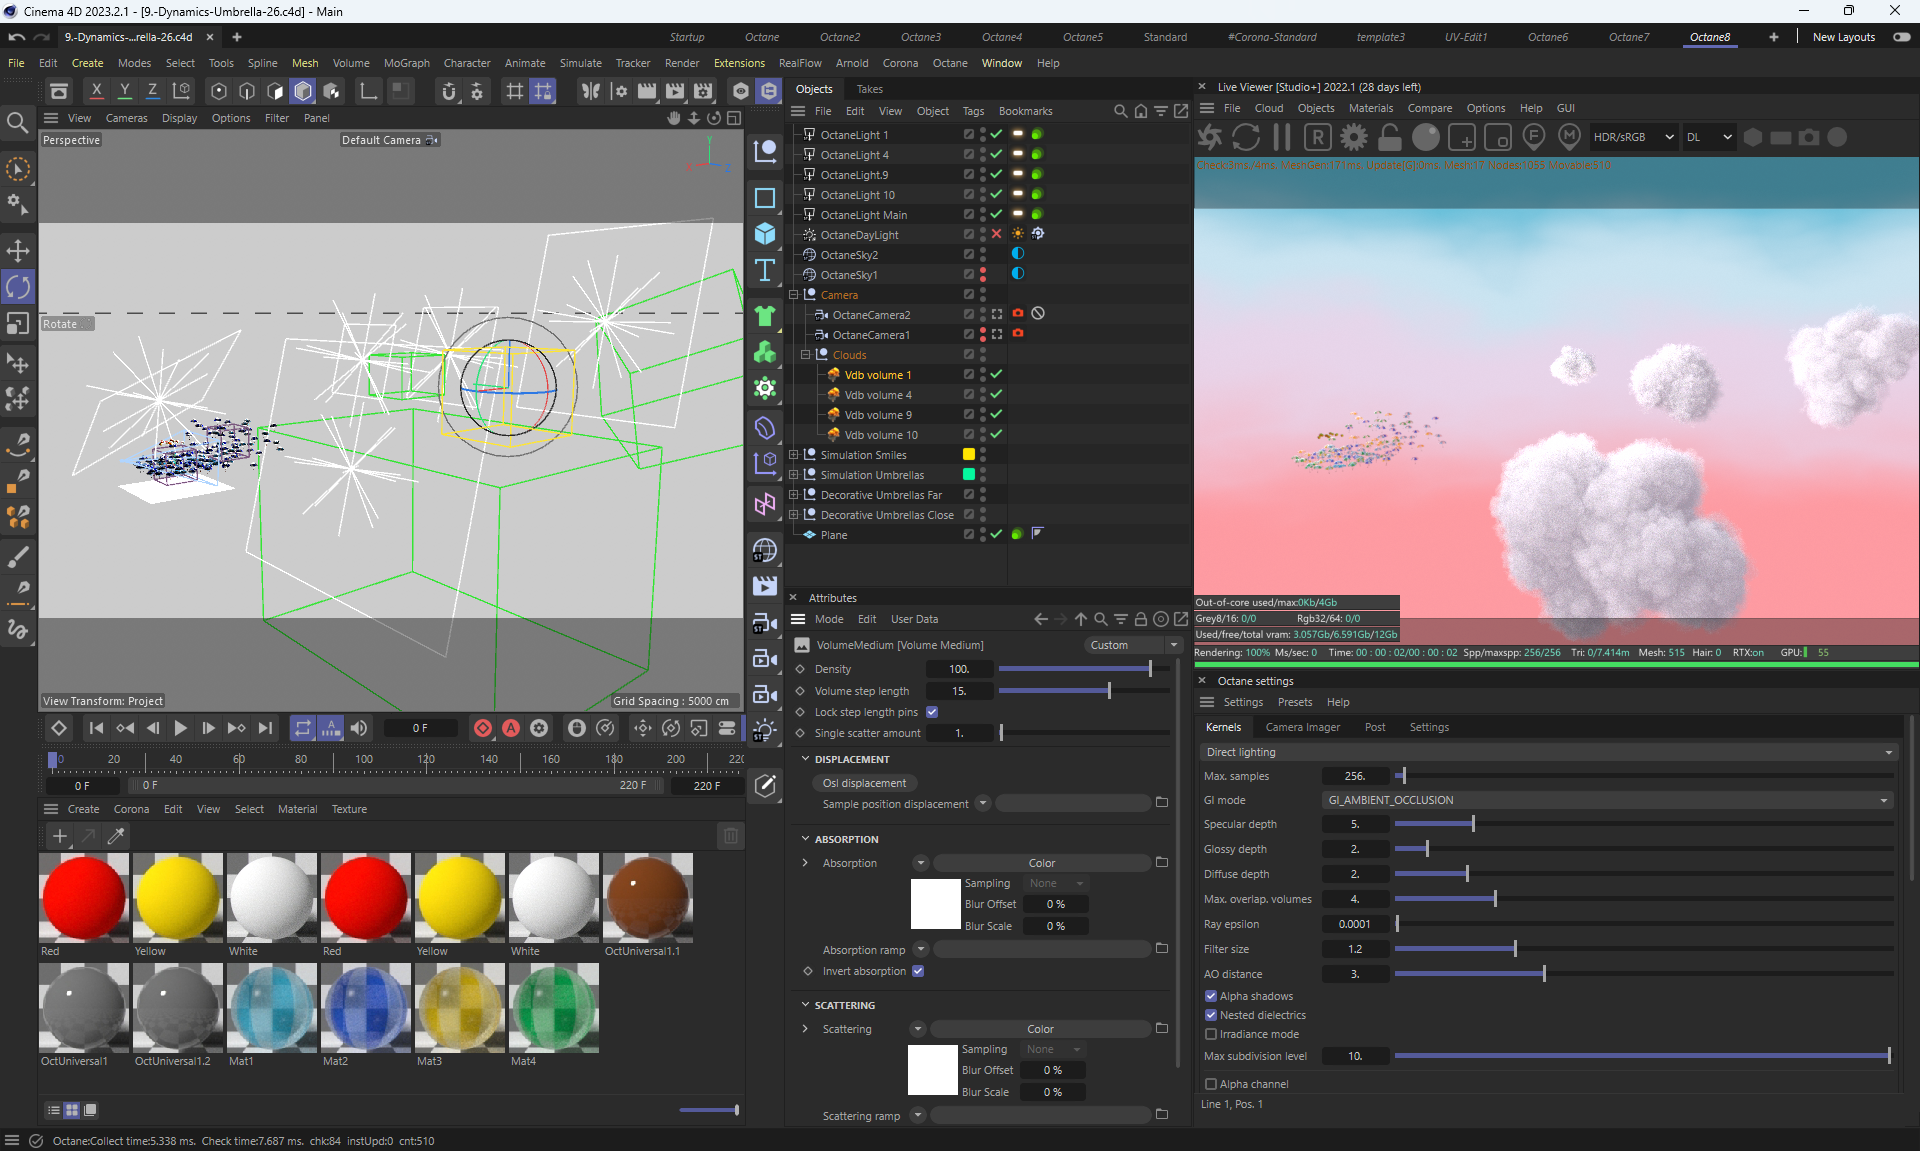Click the Live Viewer settings gear icon
The height and width of the screenshot is (1151, 1920).
pyautogui.click(x=1354, y=137)
